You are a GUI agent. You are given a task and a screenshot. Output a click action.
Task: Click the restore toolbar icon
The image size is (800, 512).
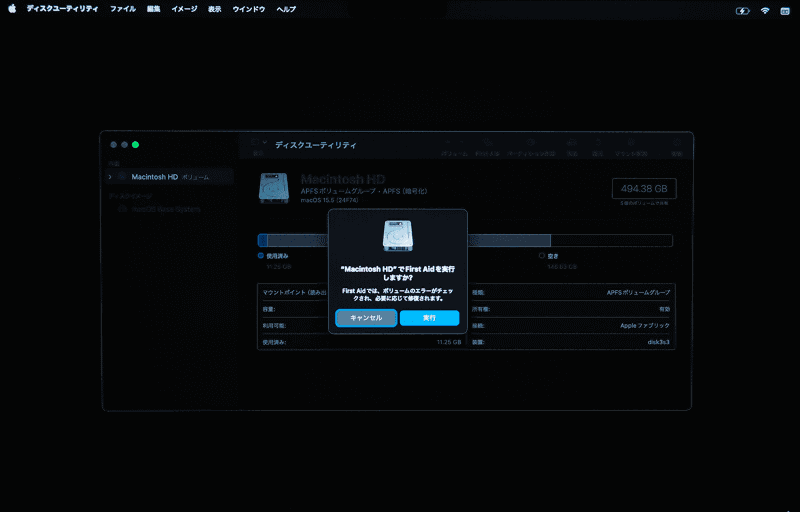pyautogui.click(x=598, y=143)
